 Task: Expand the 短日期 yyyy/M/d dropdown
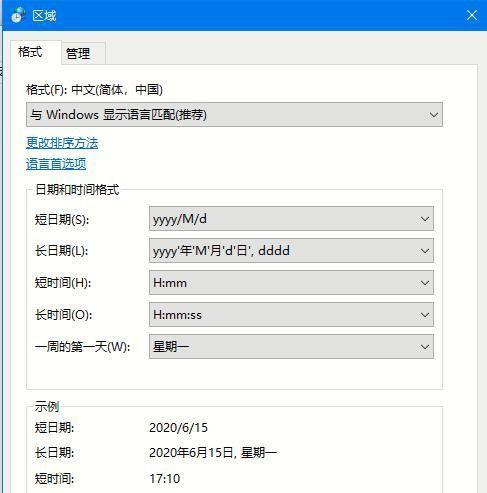coord(291,219)
